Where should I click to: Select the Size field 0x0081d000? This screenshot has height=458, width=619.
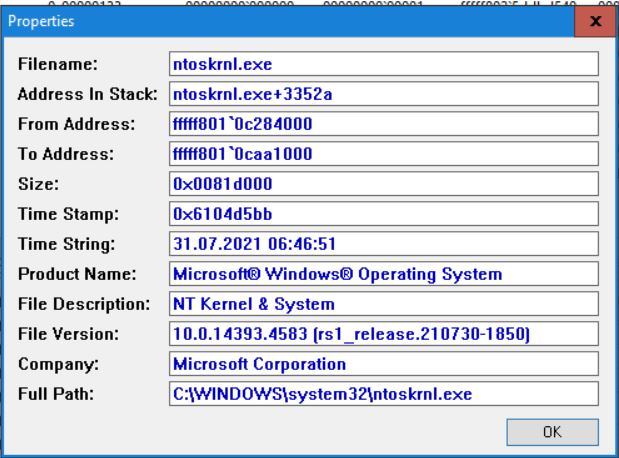(x=384, y=184)
